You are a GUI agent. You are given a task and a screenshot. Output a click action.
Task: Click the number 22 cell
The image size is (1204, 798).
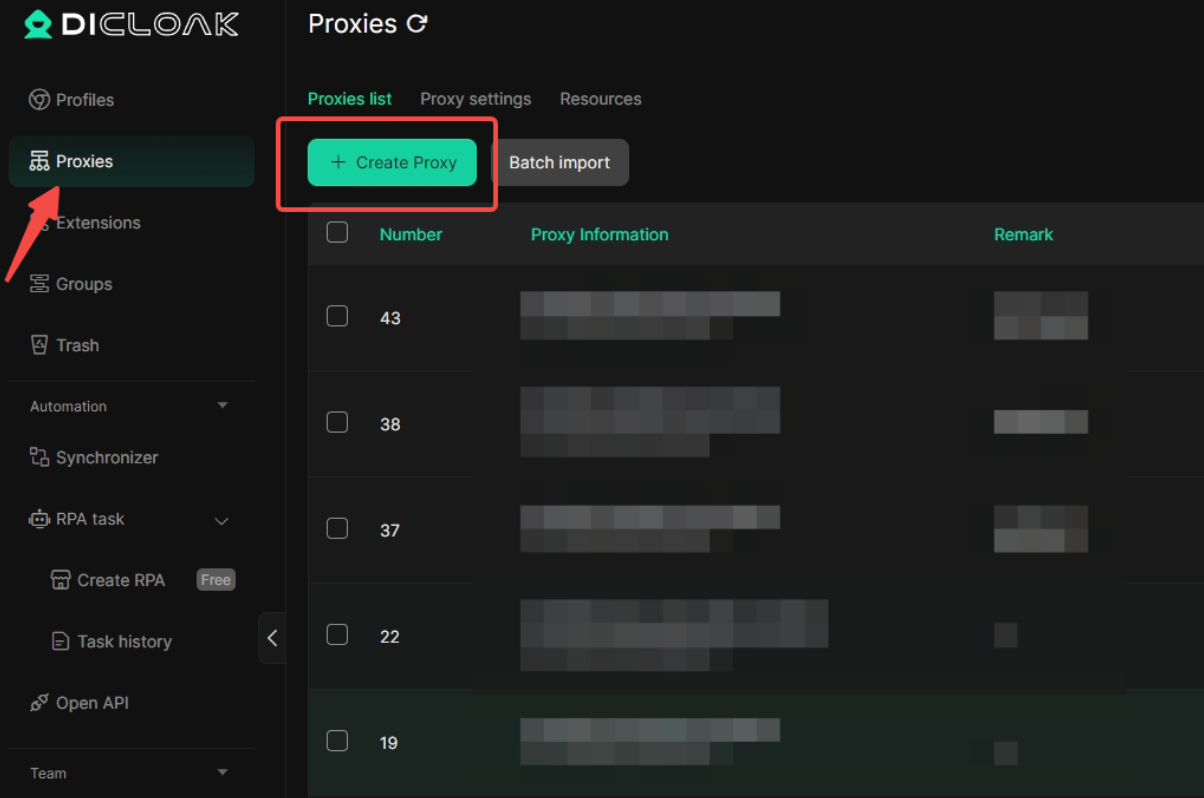pyautogui.click(x=390, y=636)
